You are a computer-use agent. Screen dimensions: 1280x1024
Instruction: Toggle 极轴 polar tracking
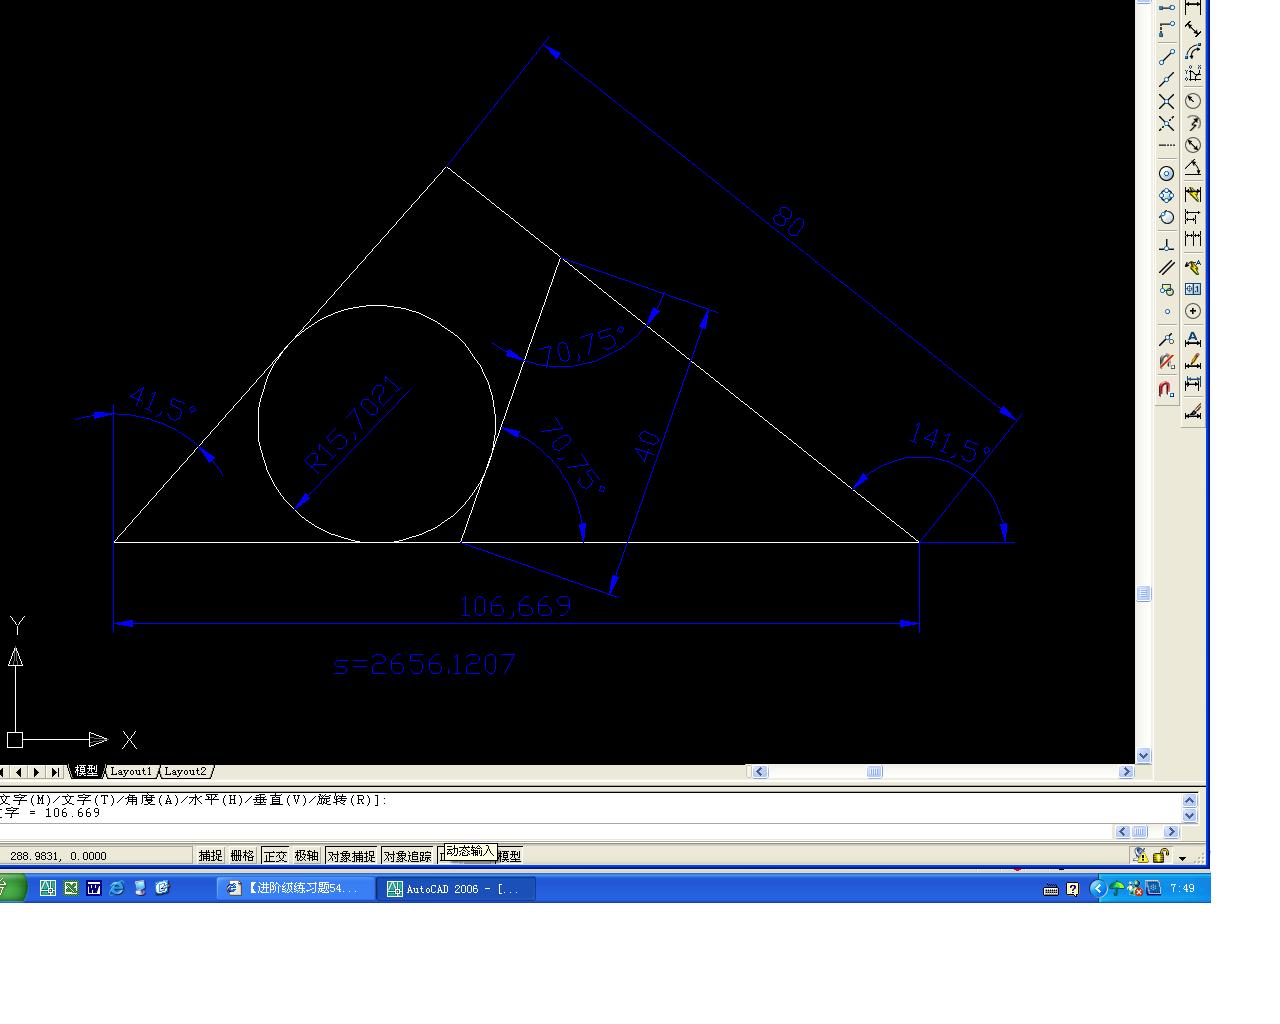tap(306, 856)
